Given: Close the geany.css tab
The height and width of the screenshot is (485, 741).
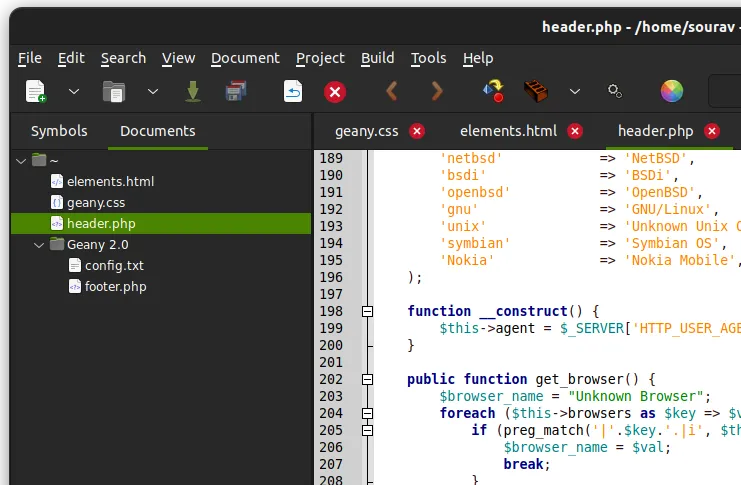Looking at the screenshot, I should [x=417, y=131].
